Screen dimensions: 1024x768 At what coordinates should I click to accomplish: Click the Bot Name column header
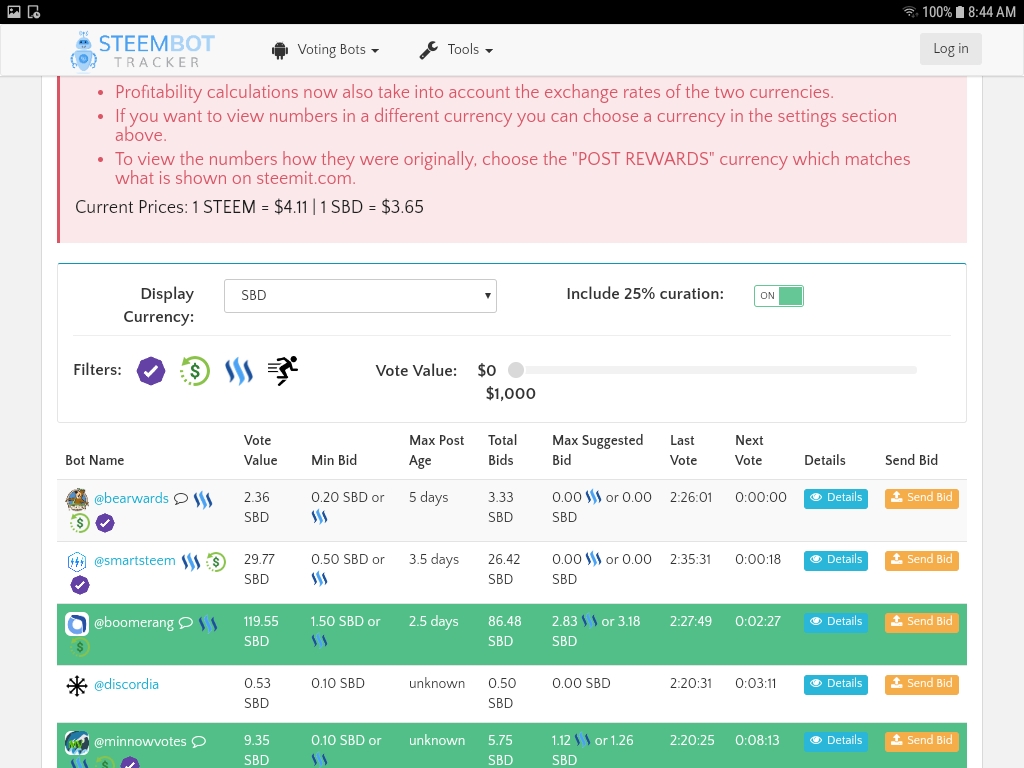pos(95,460)
